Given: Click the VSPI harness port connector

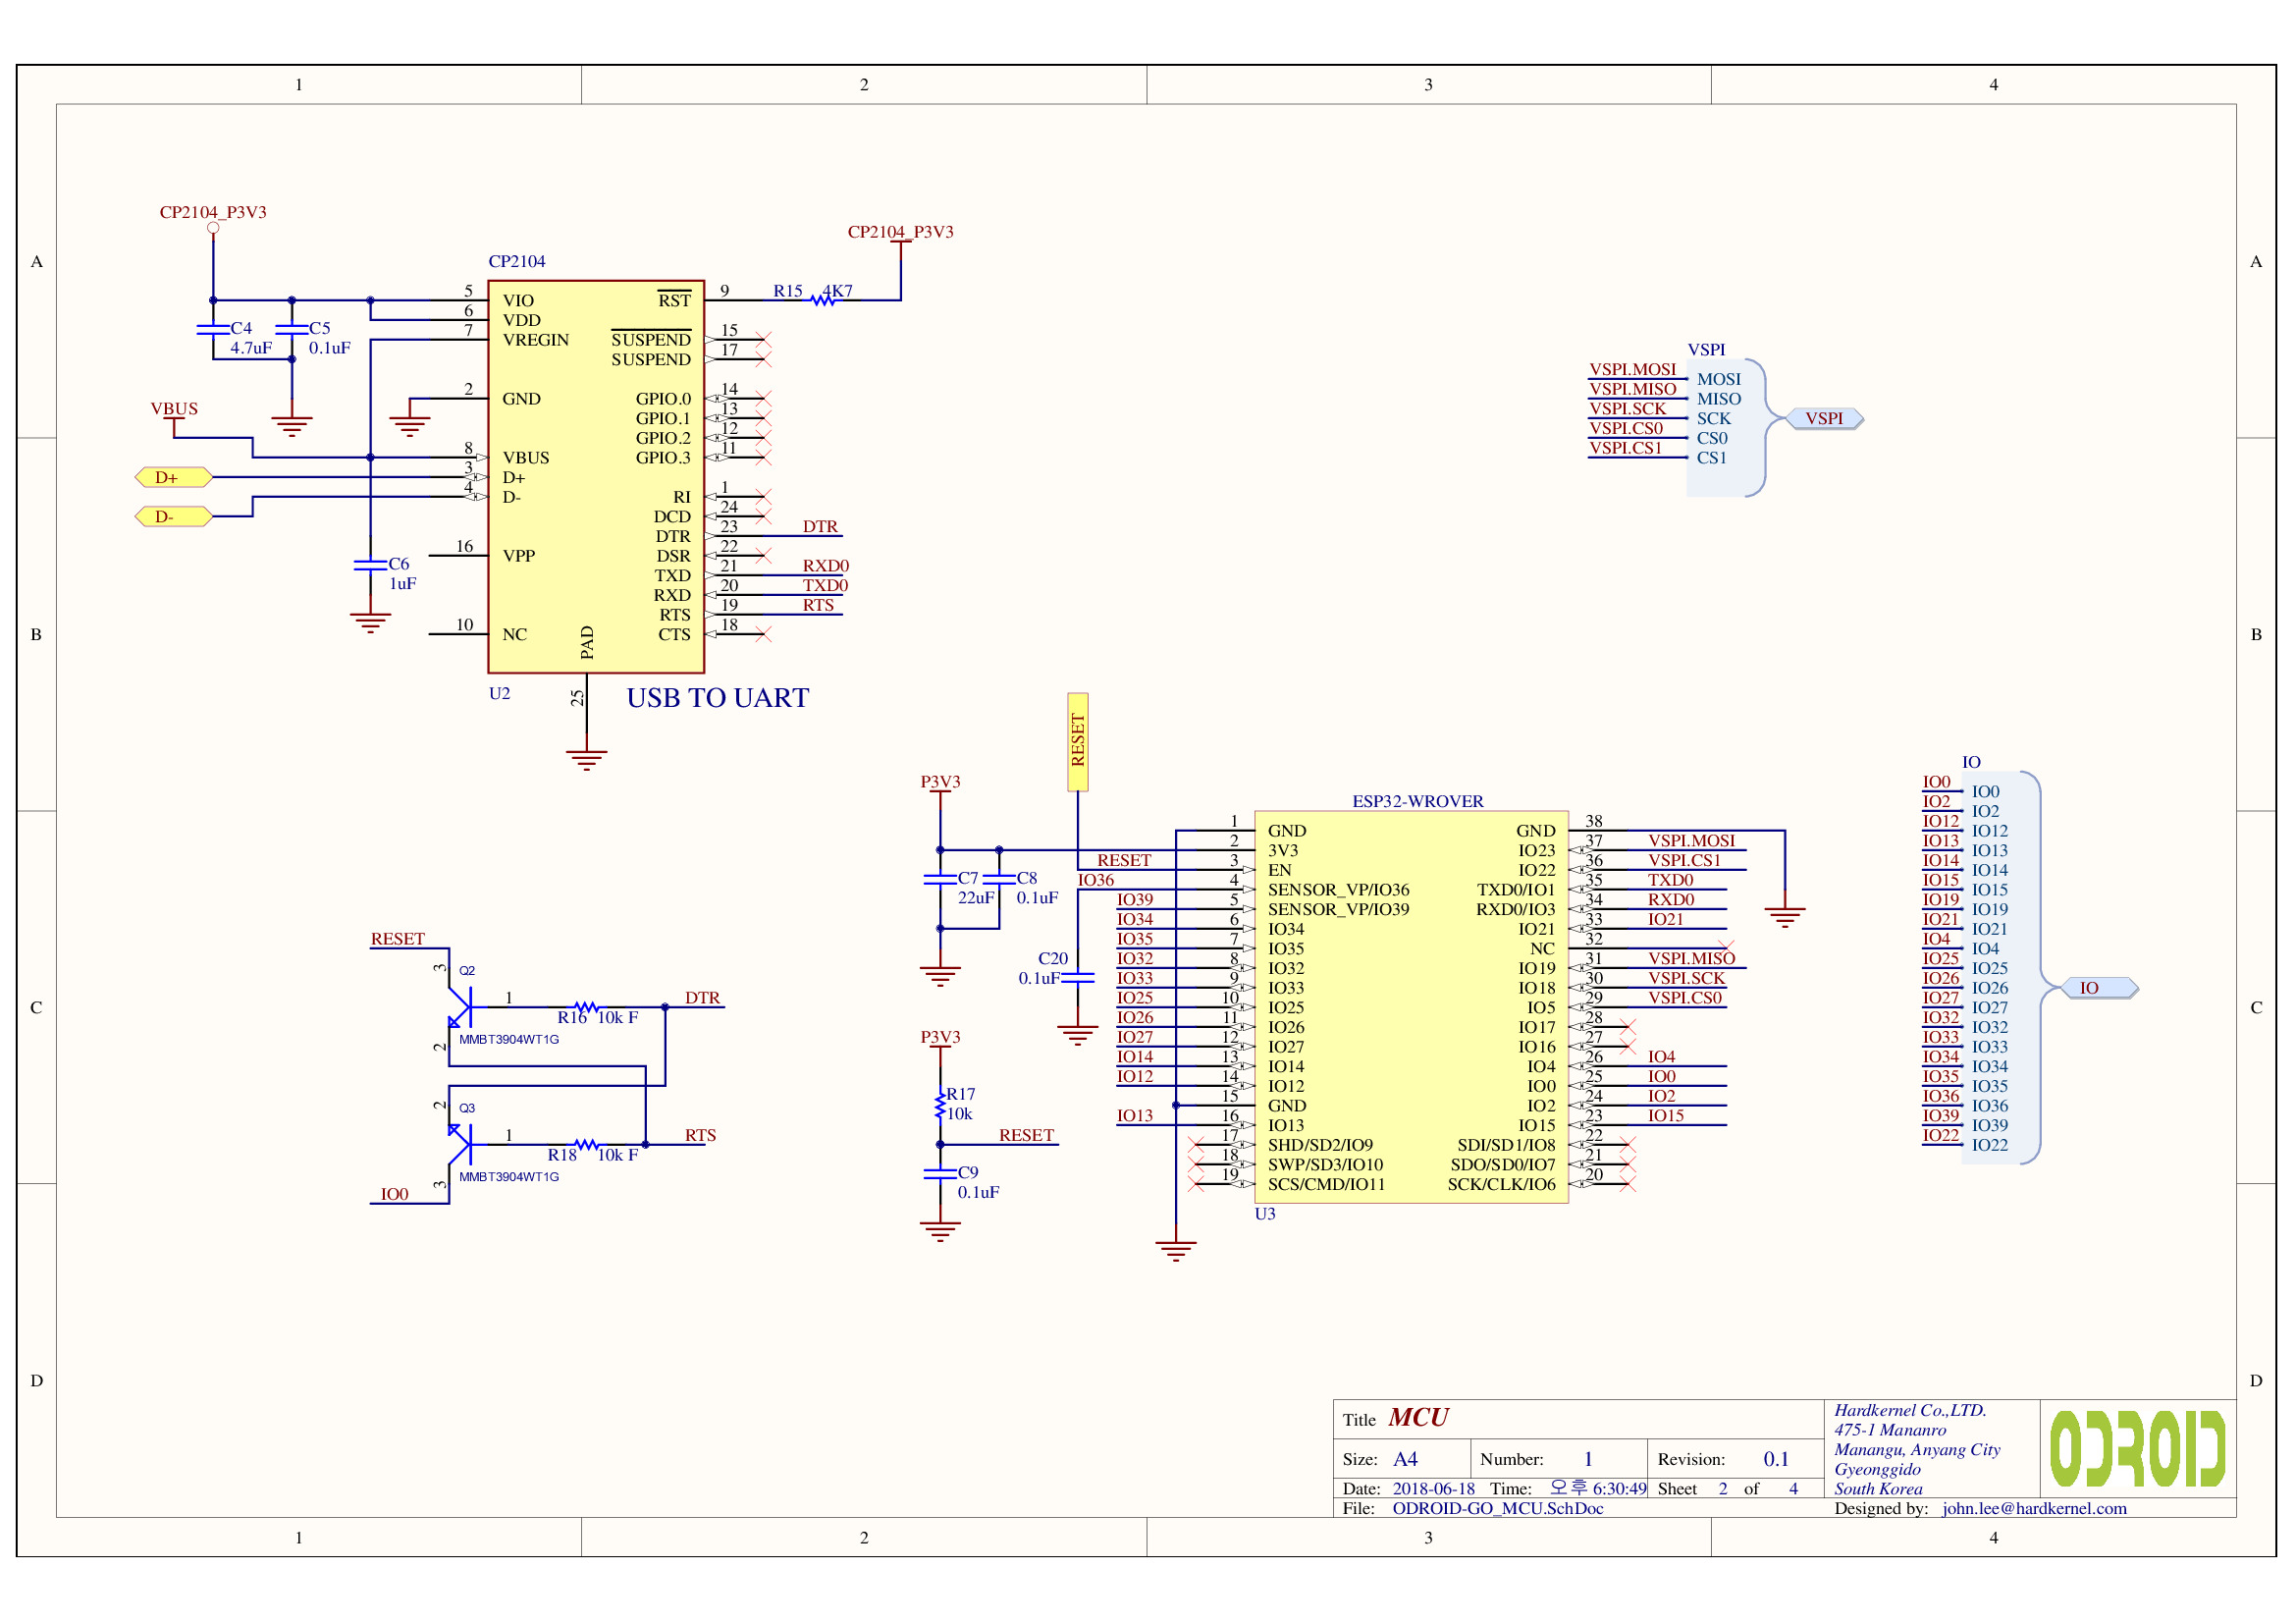Looking at the screenshot, I should pos(1824,418).
